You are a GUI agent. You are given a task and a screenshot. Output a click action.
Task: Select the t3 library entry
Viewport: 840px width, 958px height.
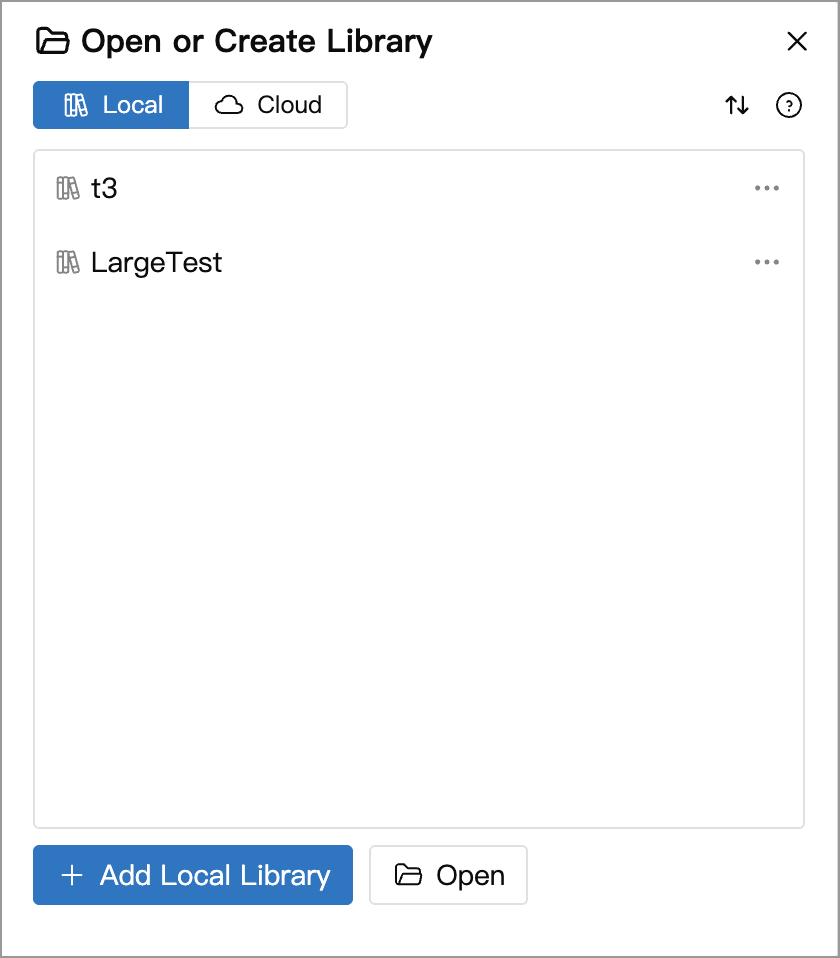tap(419, 188)
